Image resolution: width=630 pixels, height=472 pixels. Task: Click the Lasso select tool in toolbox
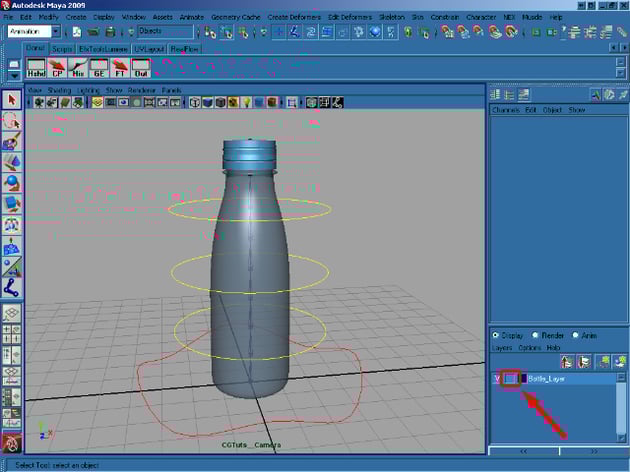[12, 121]
